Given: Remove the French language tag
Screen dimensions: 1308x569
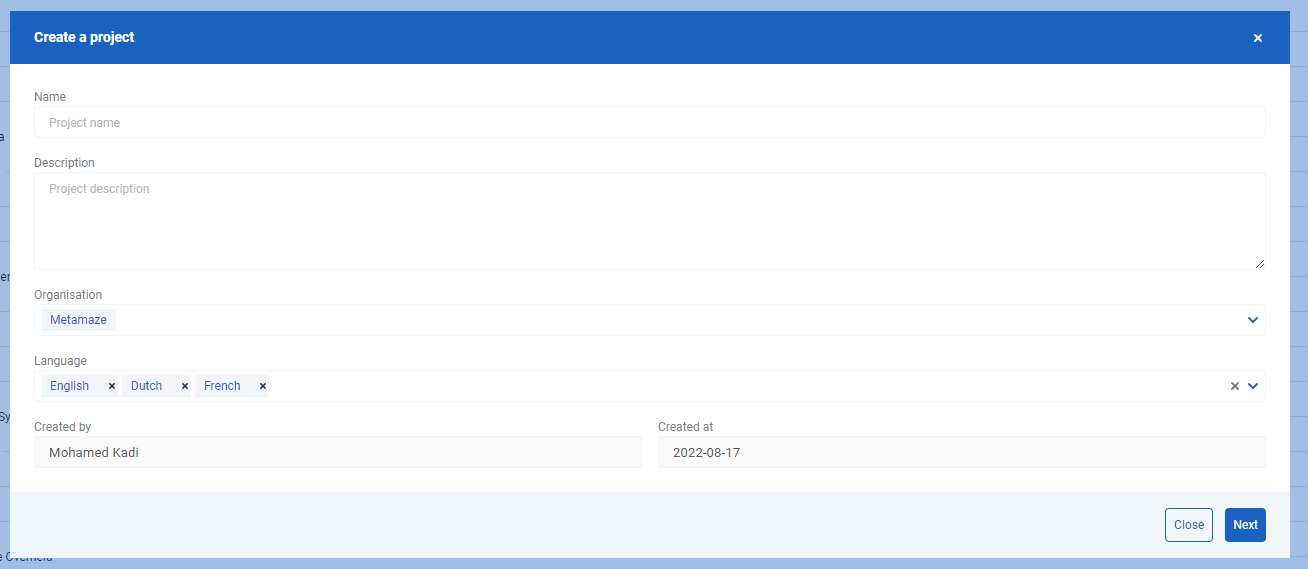Looking at the screenshot, I should click(263, 386).
